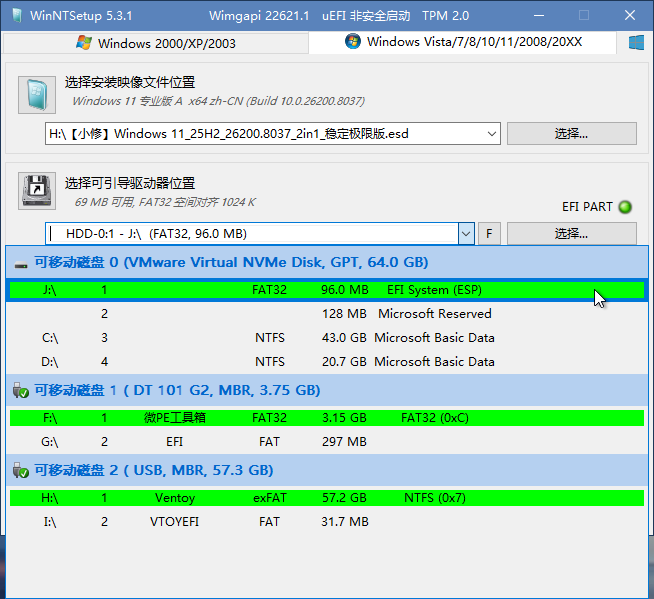Click the boot drive Select button
Viewport: 654px width, 599px height.
pyautogui.click(x=571, y=234)
